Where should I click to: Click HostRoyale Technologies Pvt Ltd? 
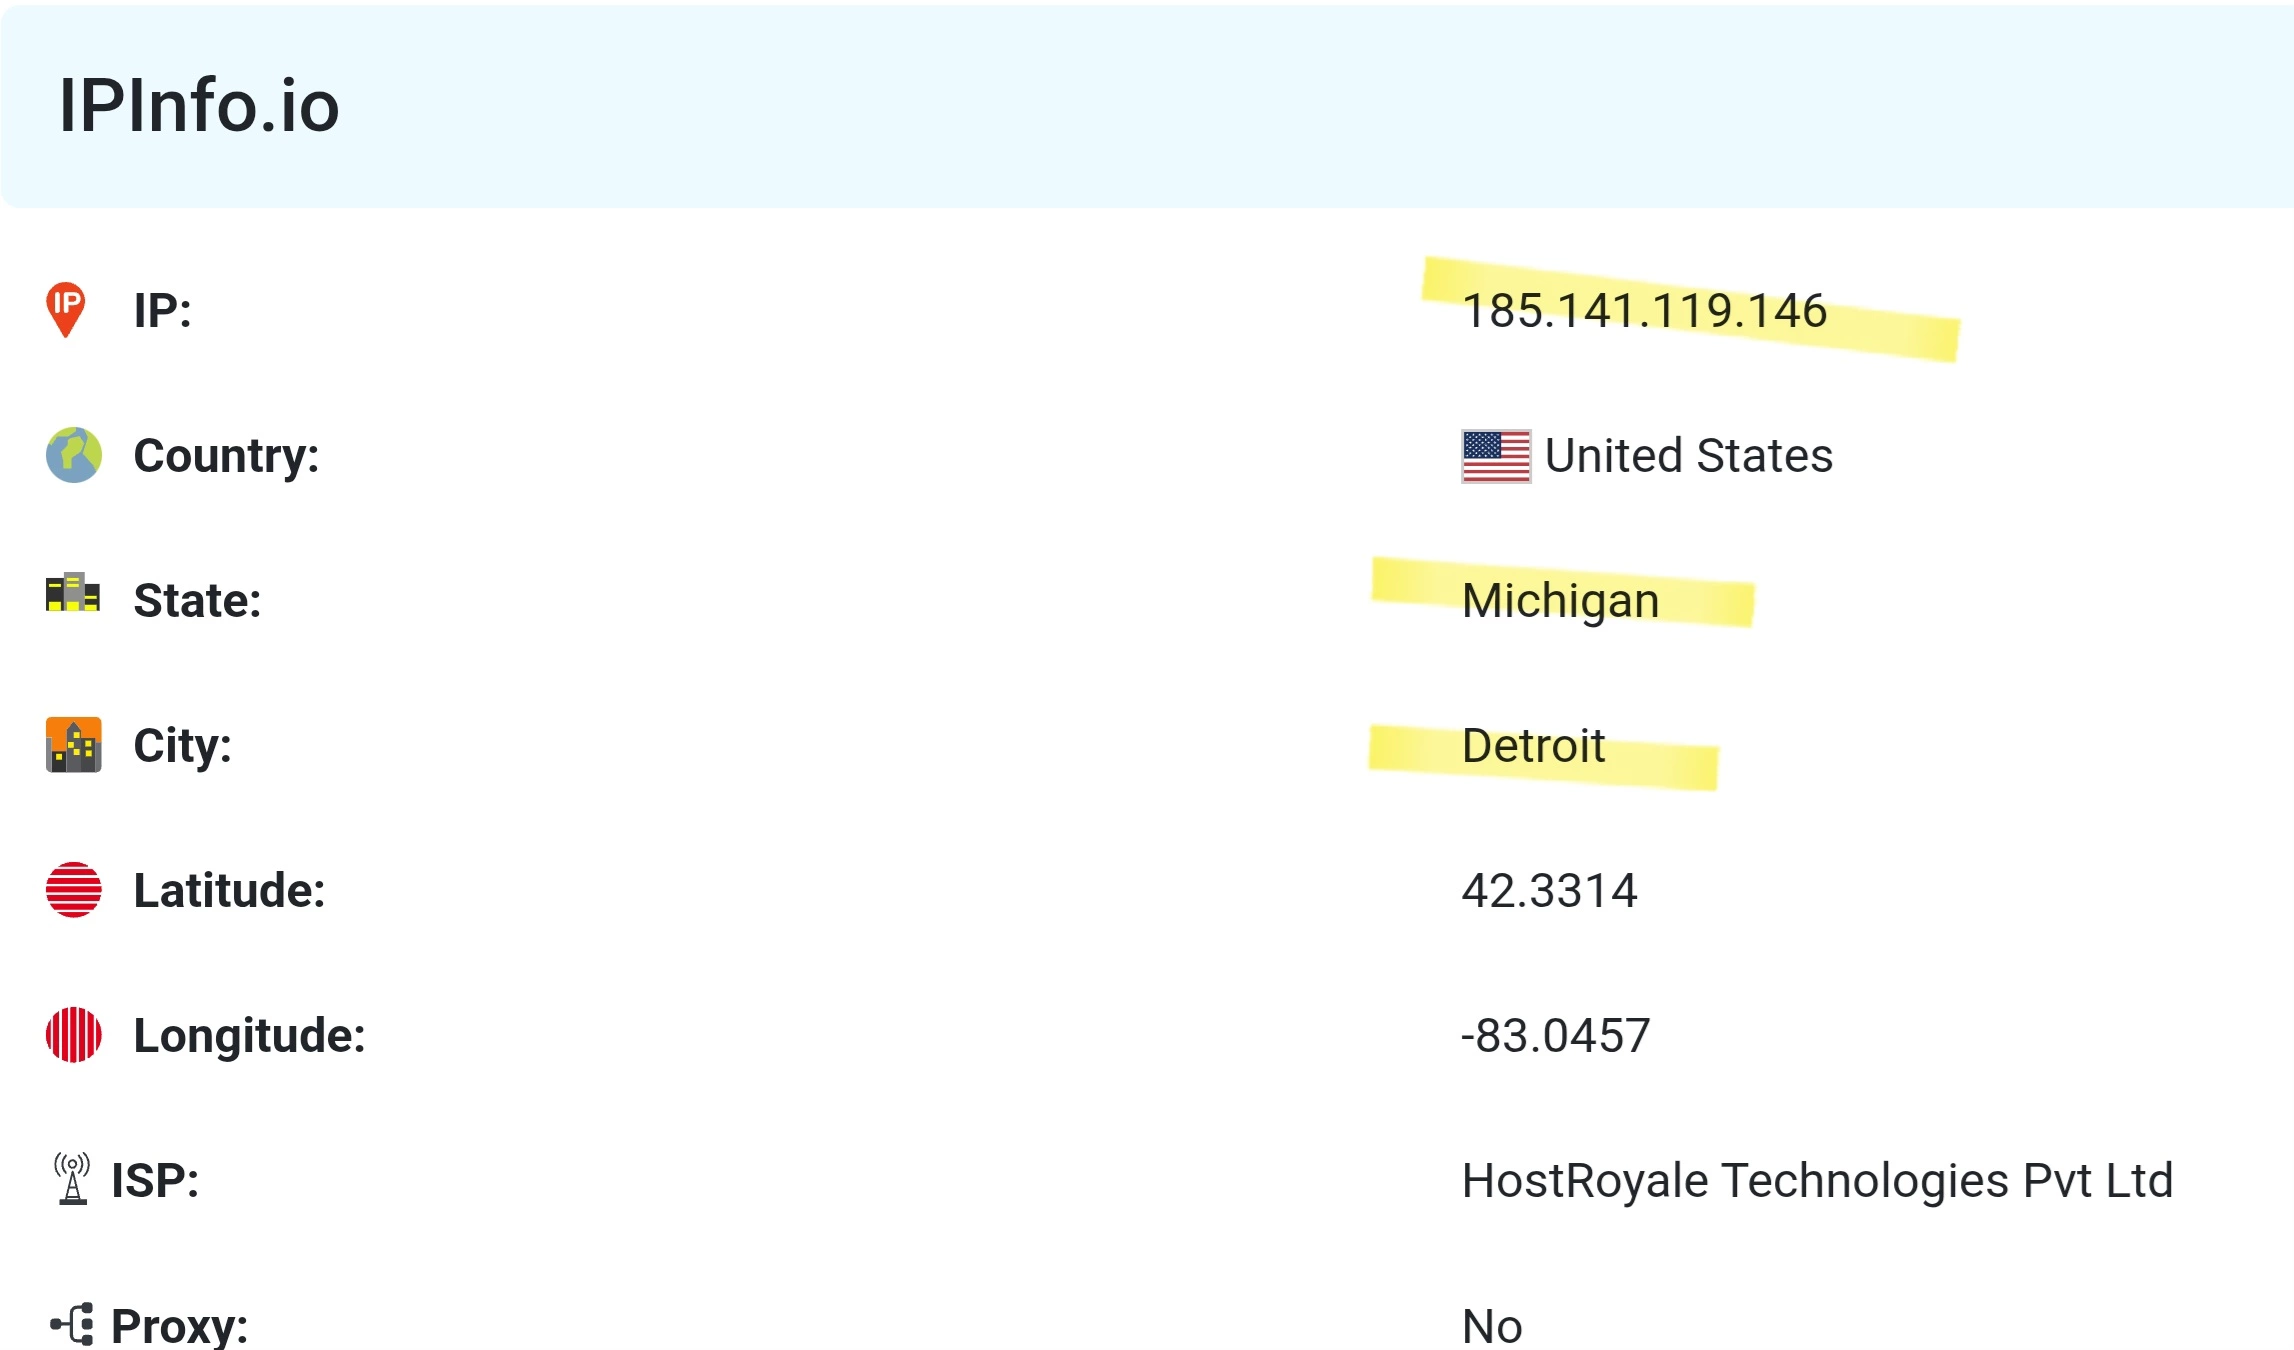click(1817, 1181)
